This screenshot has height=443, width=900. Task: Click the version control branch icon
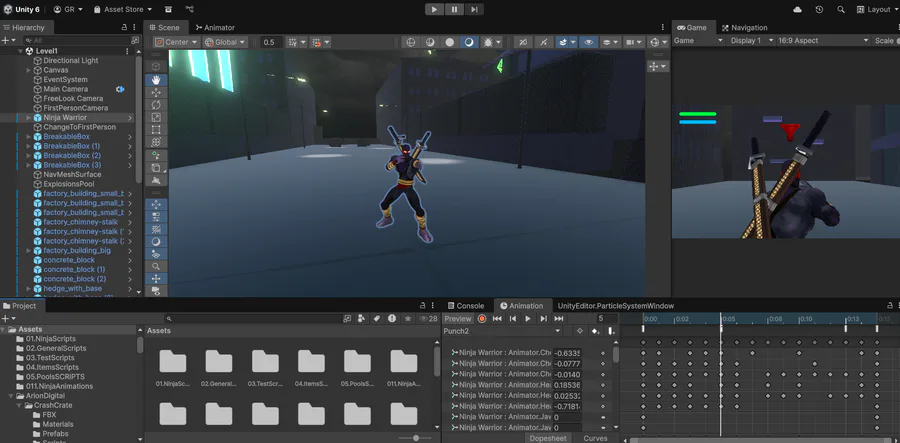[x=190, y=10]
